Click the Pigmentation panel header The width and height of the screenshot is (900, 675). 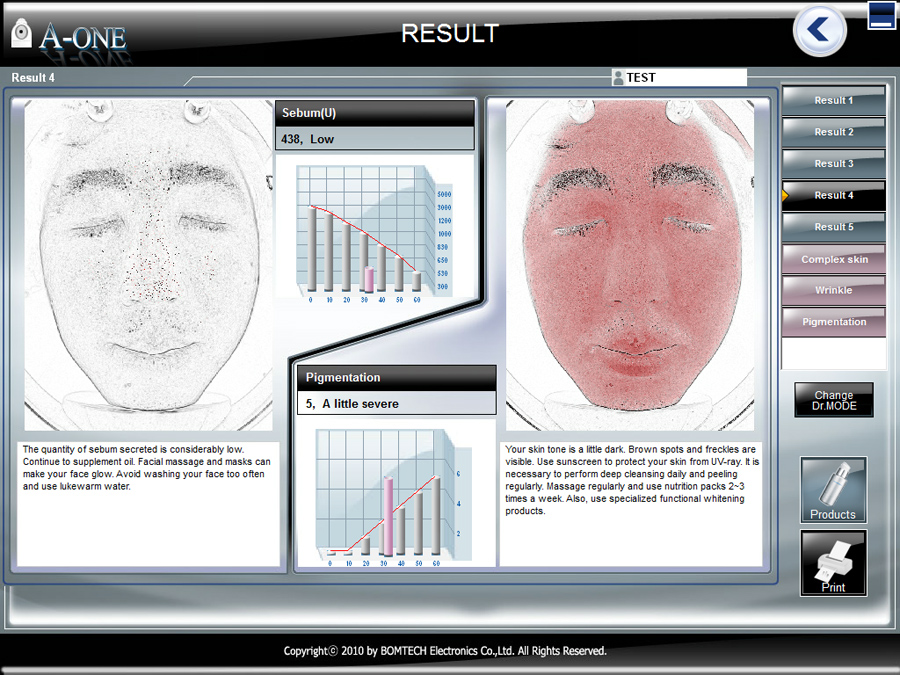click(x=397, y=378)
